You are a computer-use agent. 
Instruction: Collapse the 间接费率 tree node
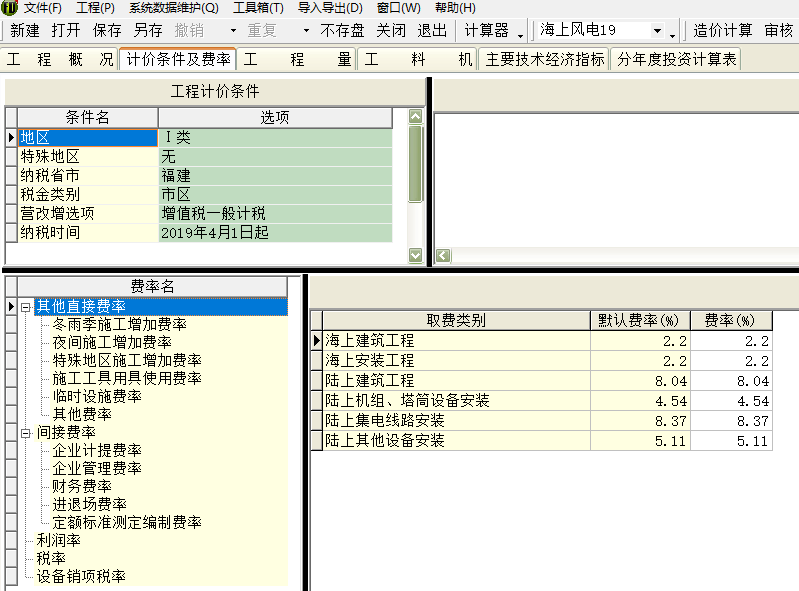click(x=26, y=433)
